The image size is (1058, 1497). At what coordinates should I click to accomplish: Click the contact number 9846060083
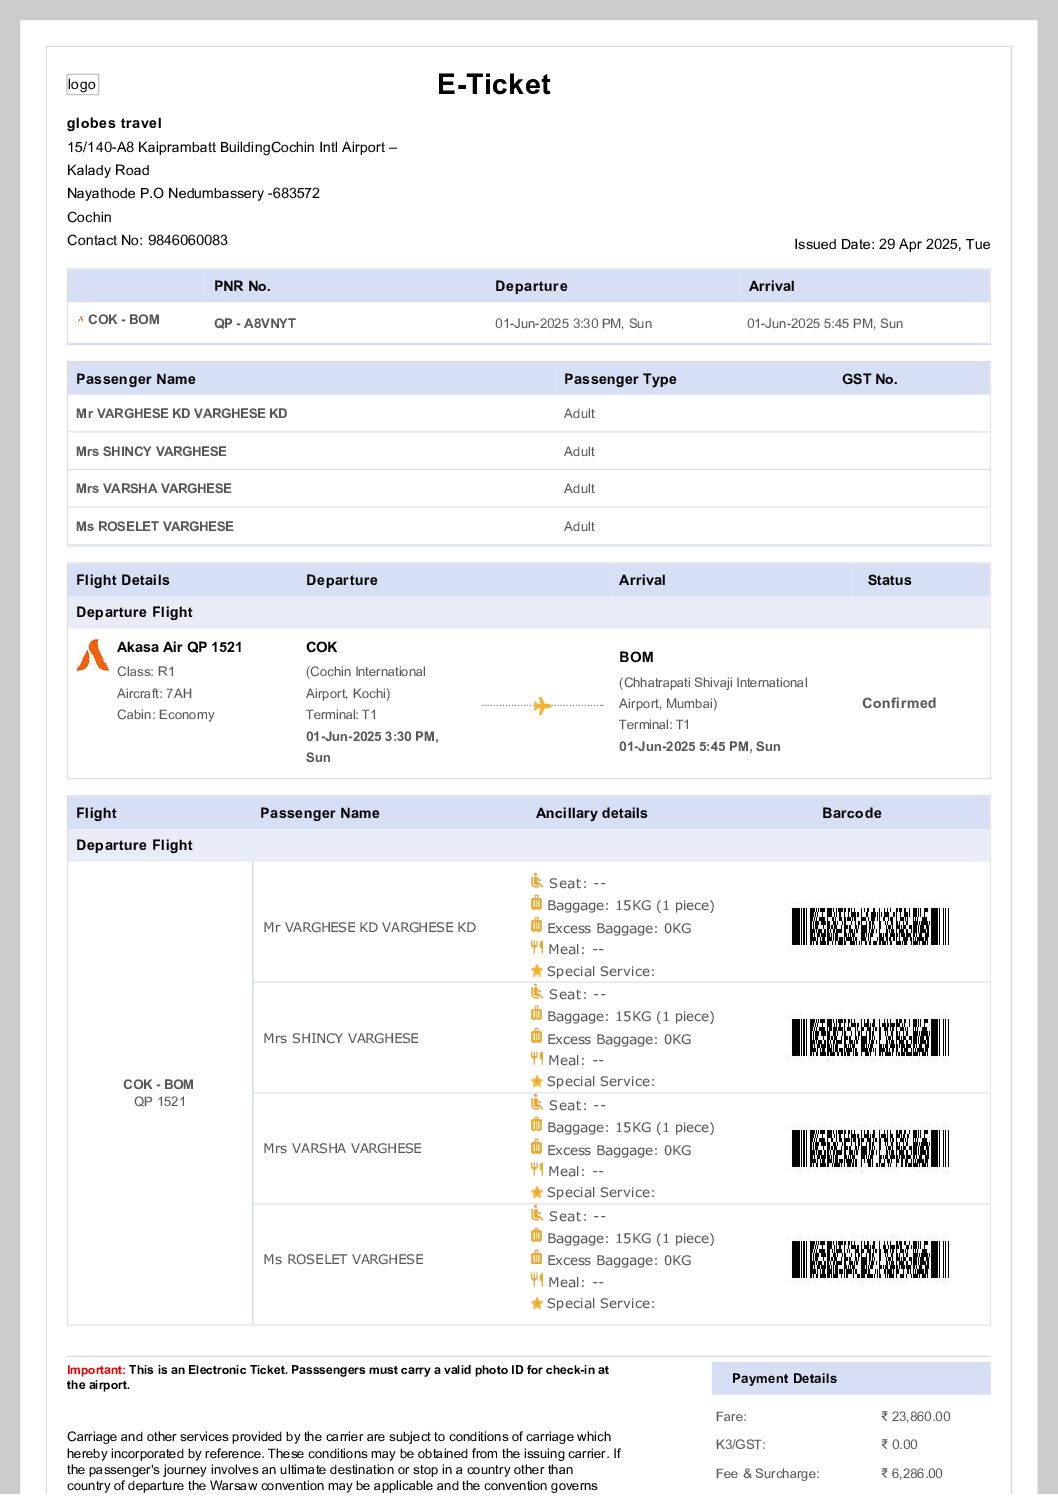(188, 240)
